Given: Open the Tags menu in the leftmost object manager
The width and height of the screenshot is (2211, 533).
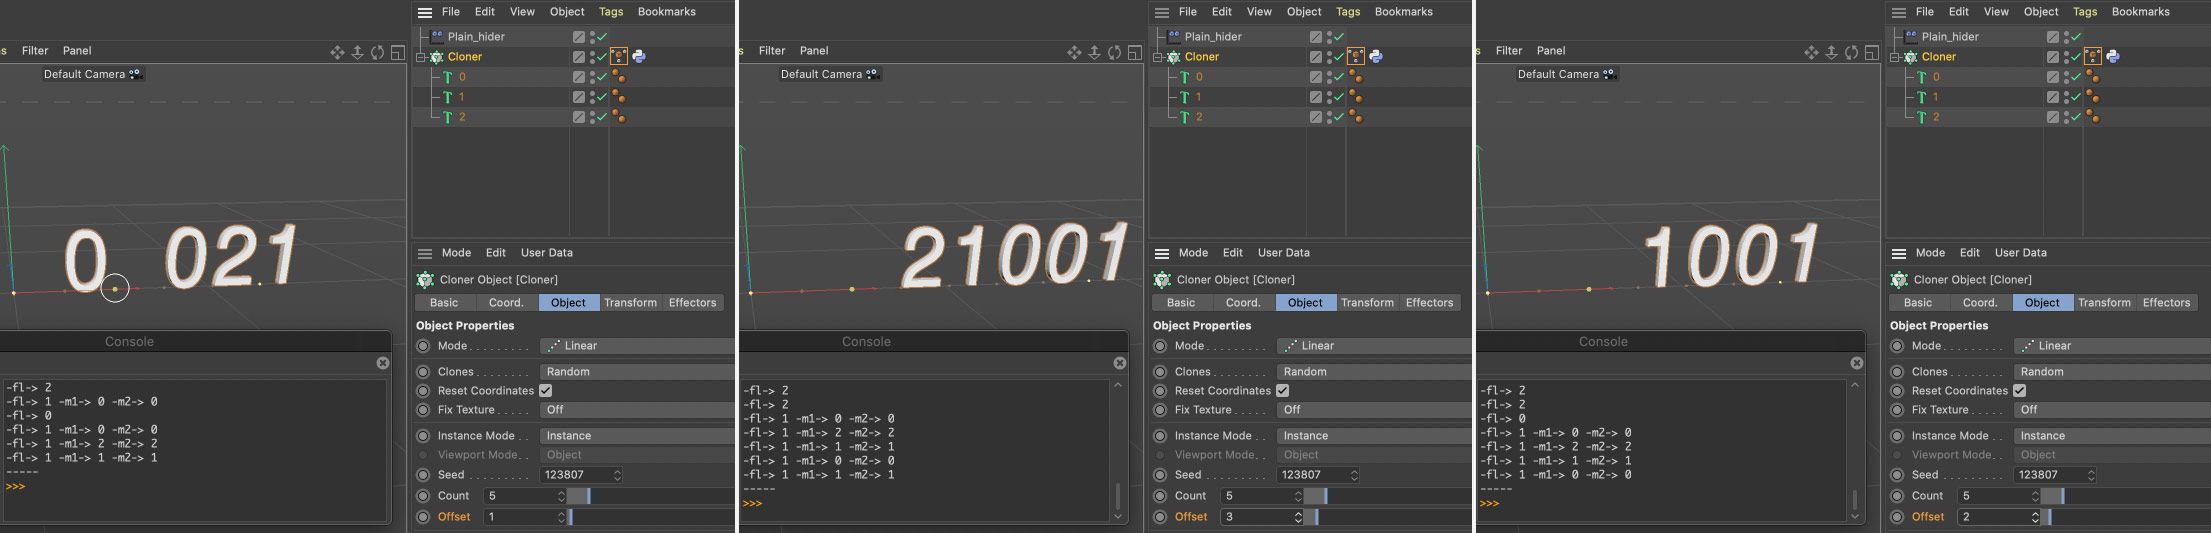Looking at the screenshot, I should [611, 12].
